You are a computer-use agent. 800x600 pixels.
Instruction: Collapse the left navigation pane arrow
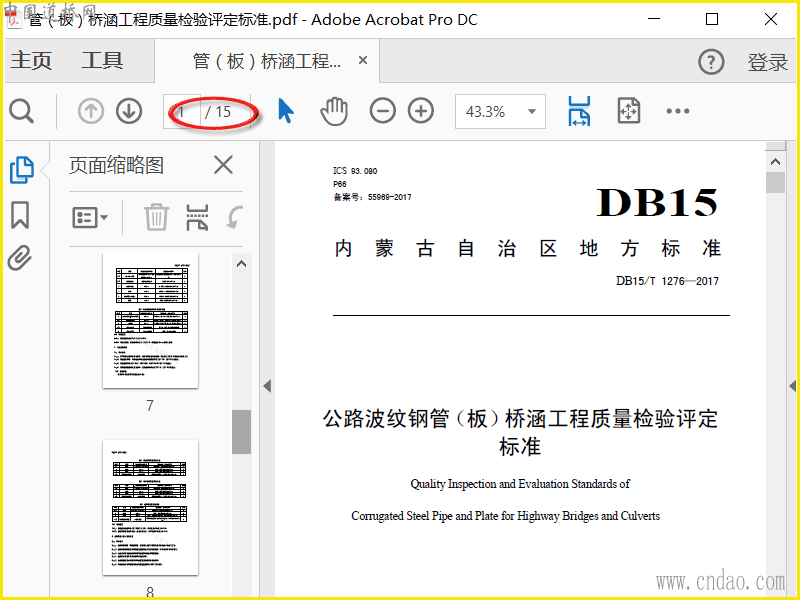pyautogui.click(x=267, y=386)
